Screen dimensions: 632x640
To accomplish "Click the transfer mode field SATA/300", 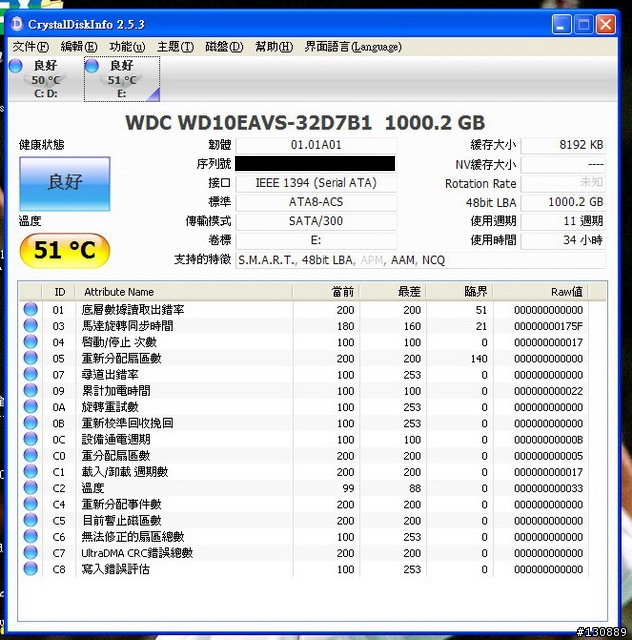I will tap(316, 221).
